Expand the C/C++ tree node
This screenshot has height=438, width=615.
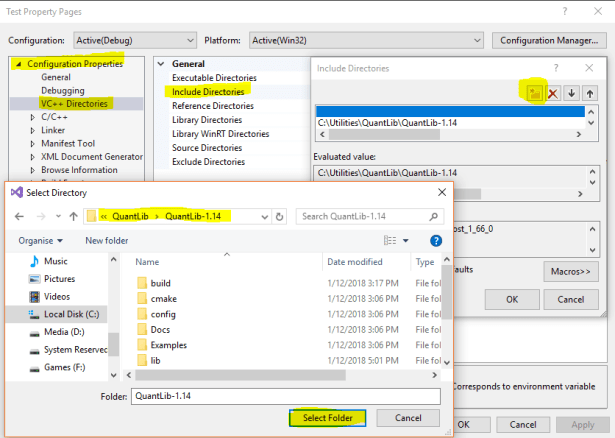point(33,117)
